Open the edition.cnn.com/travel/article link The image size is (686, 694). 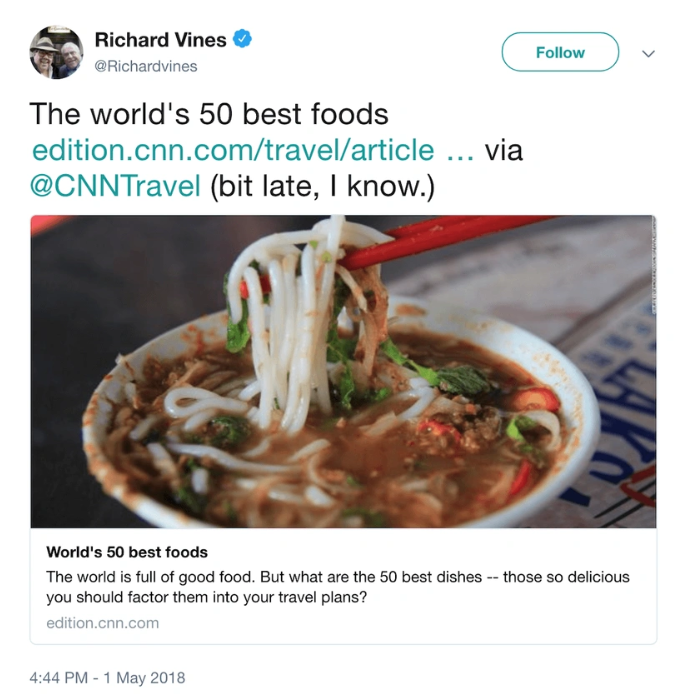(x=233, y=150)
